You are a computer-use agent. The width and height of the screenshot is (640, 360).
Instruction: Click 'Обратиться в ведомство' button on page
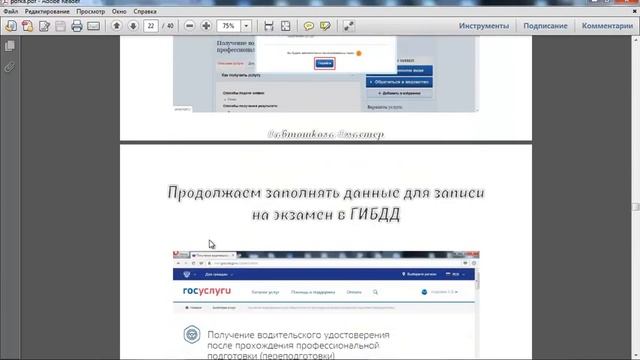point(399,82)
